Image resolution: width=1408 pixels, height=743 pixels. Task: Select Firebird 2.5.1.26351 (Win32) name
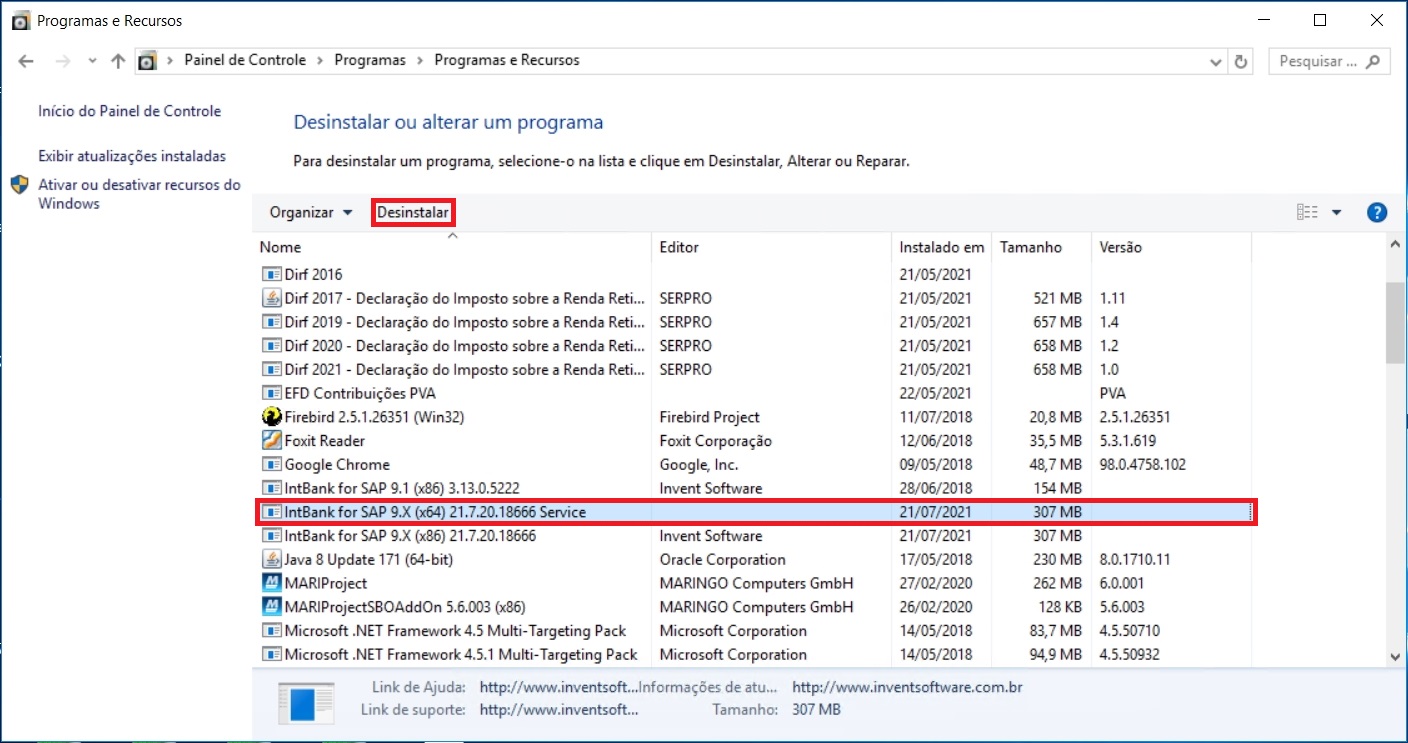(375, 417)
